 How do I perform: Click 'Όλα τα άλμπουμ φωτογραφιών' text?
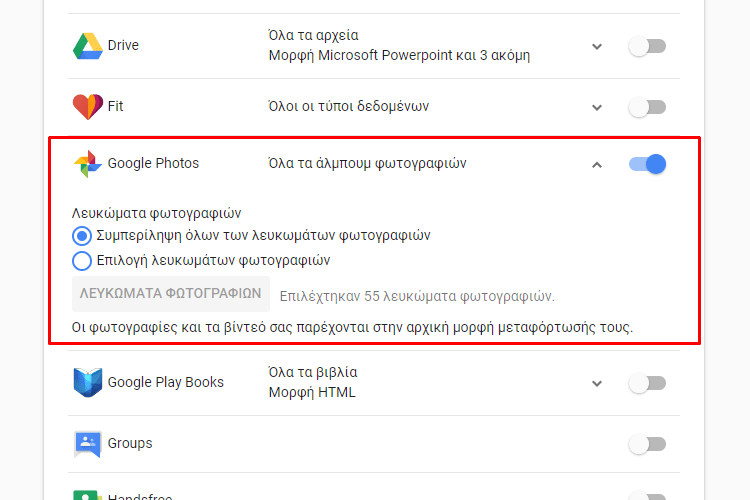(367, 164)
